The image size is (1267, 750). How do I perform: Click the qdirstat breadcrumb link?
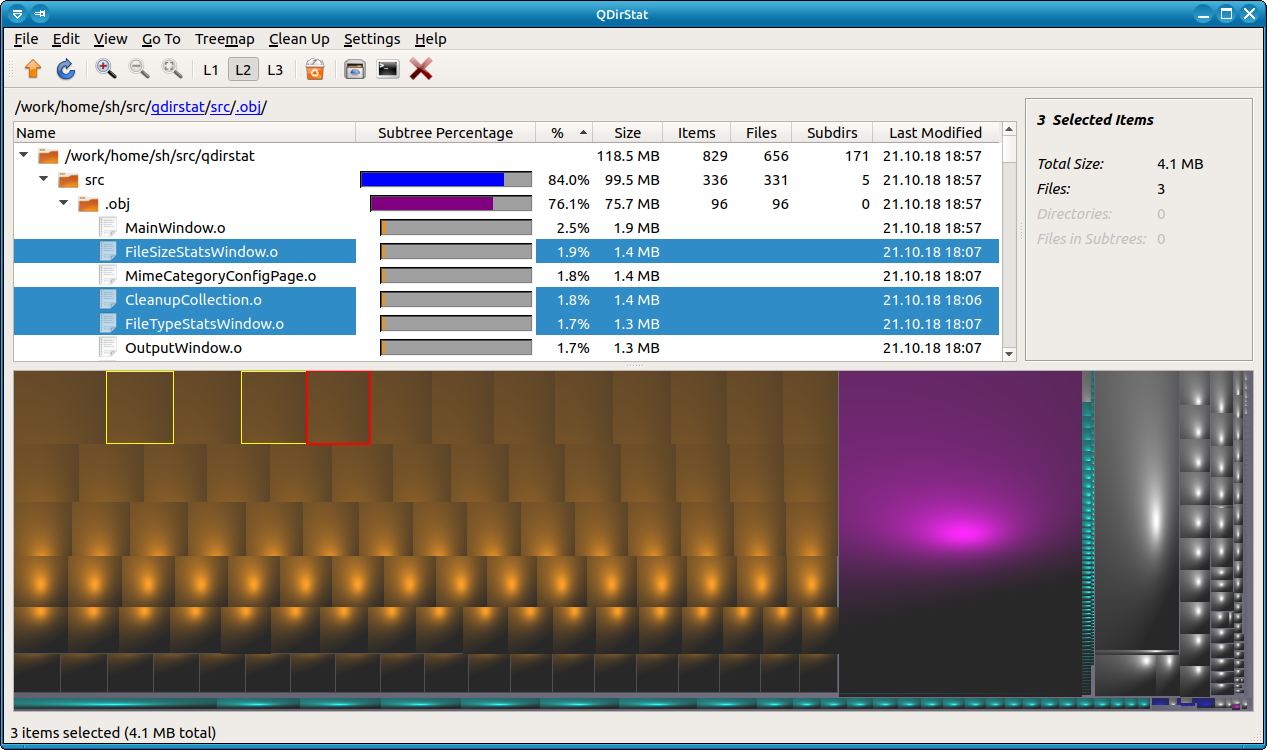(178, 107)
